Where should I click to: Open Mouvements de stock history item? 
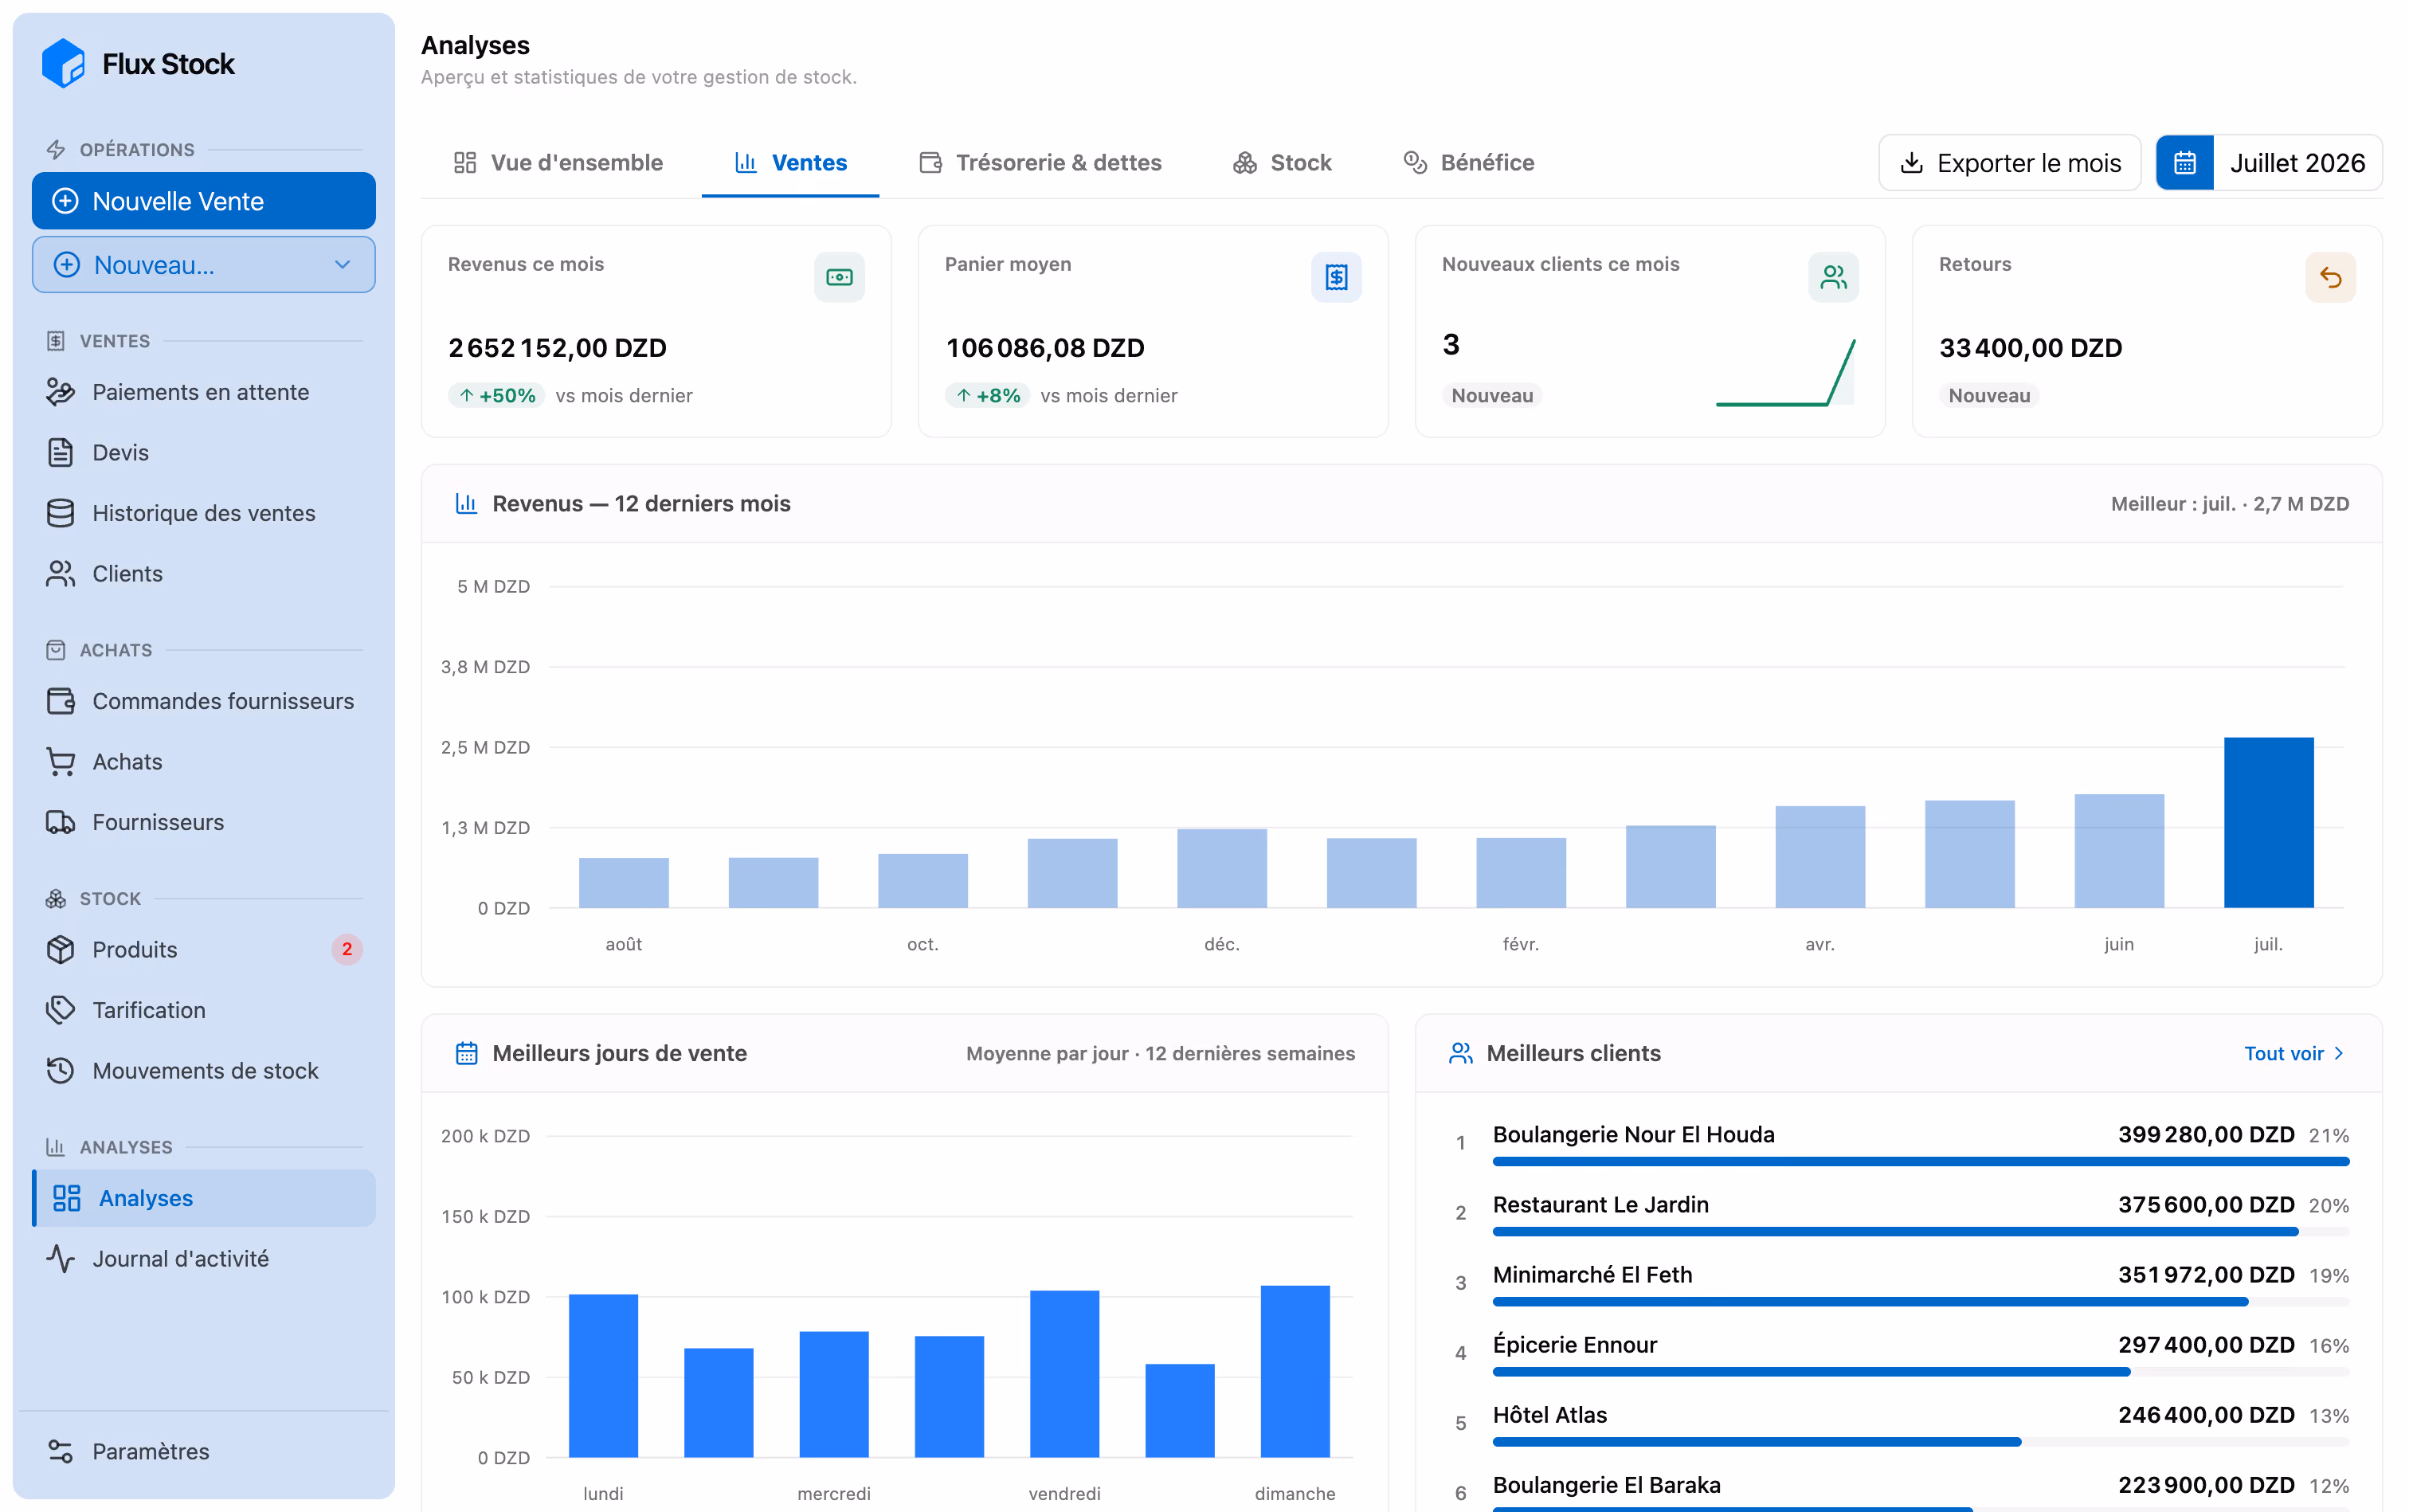(204, 1070)
